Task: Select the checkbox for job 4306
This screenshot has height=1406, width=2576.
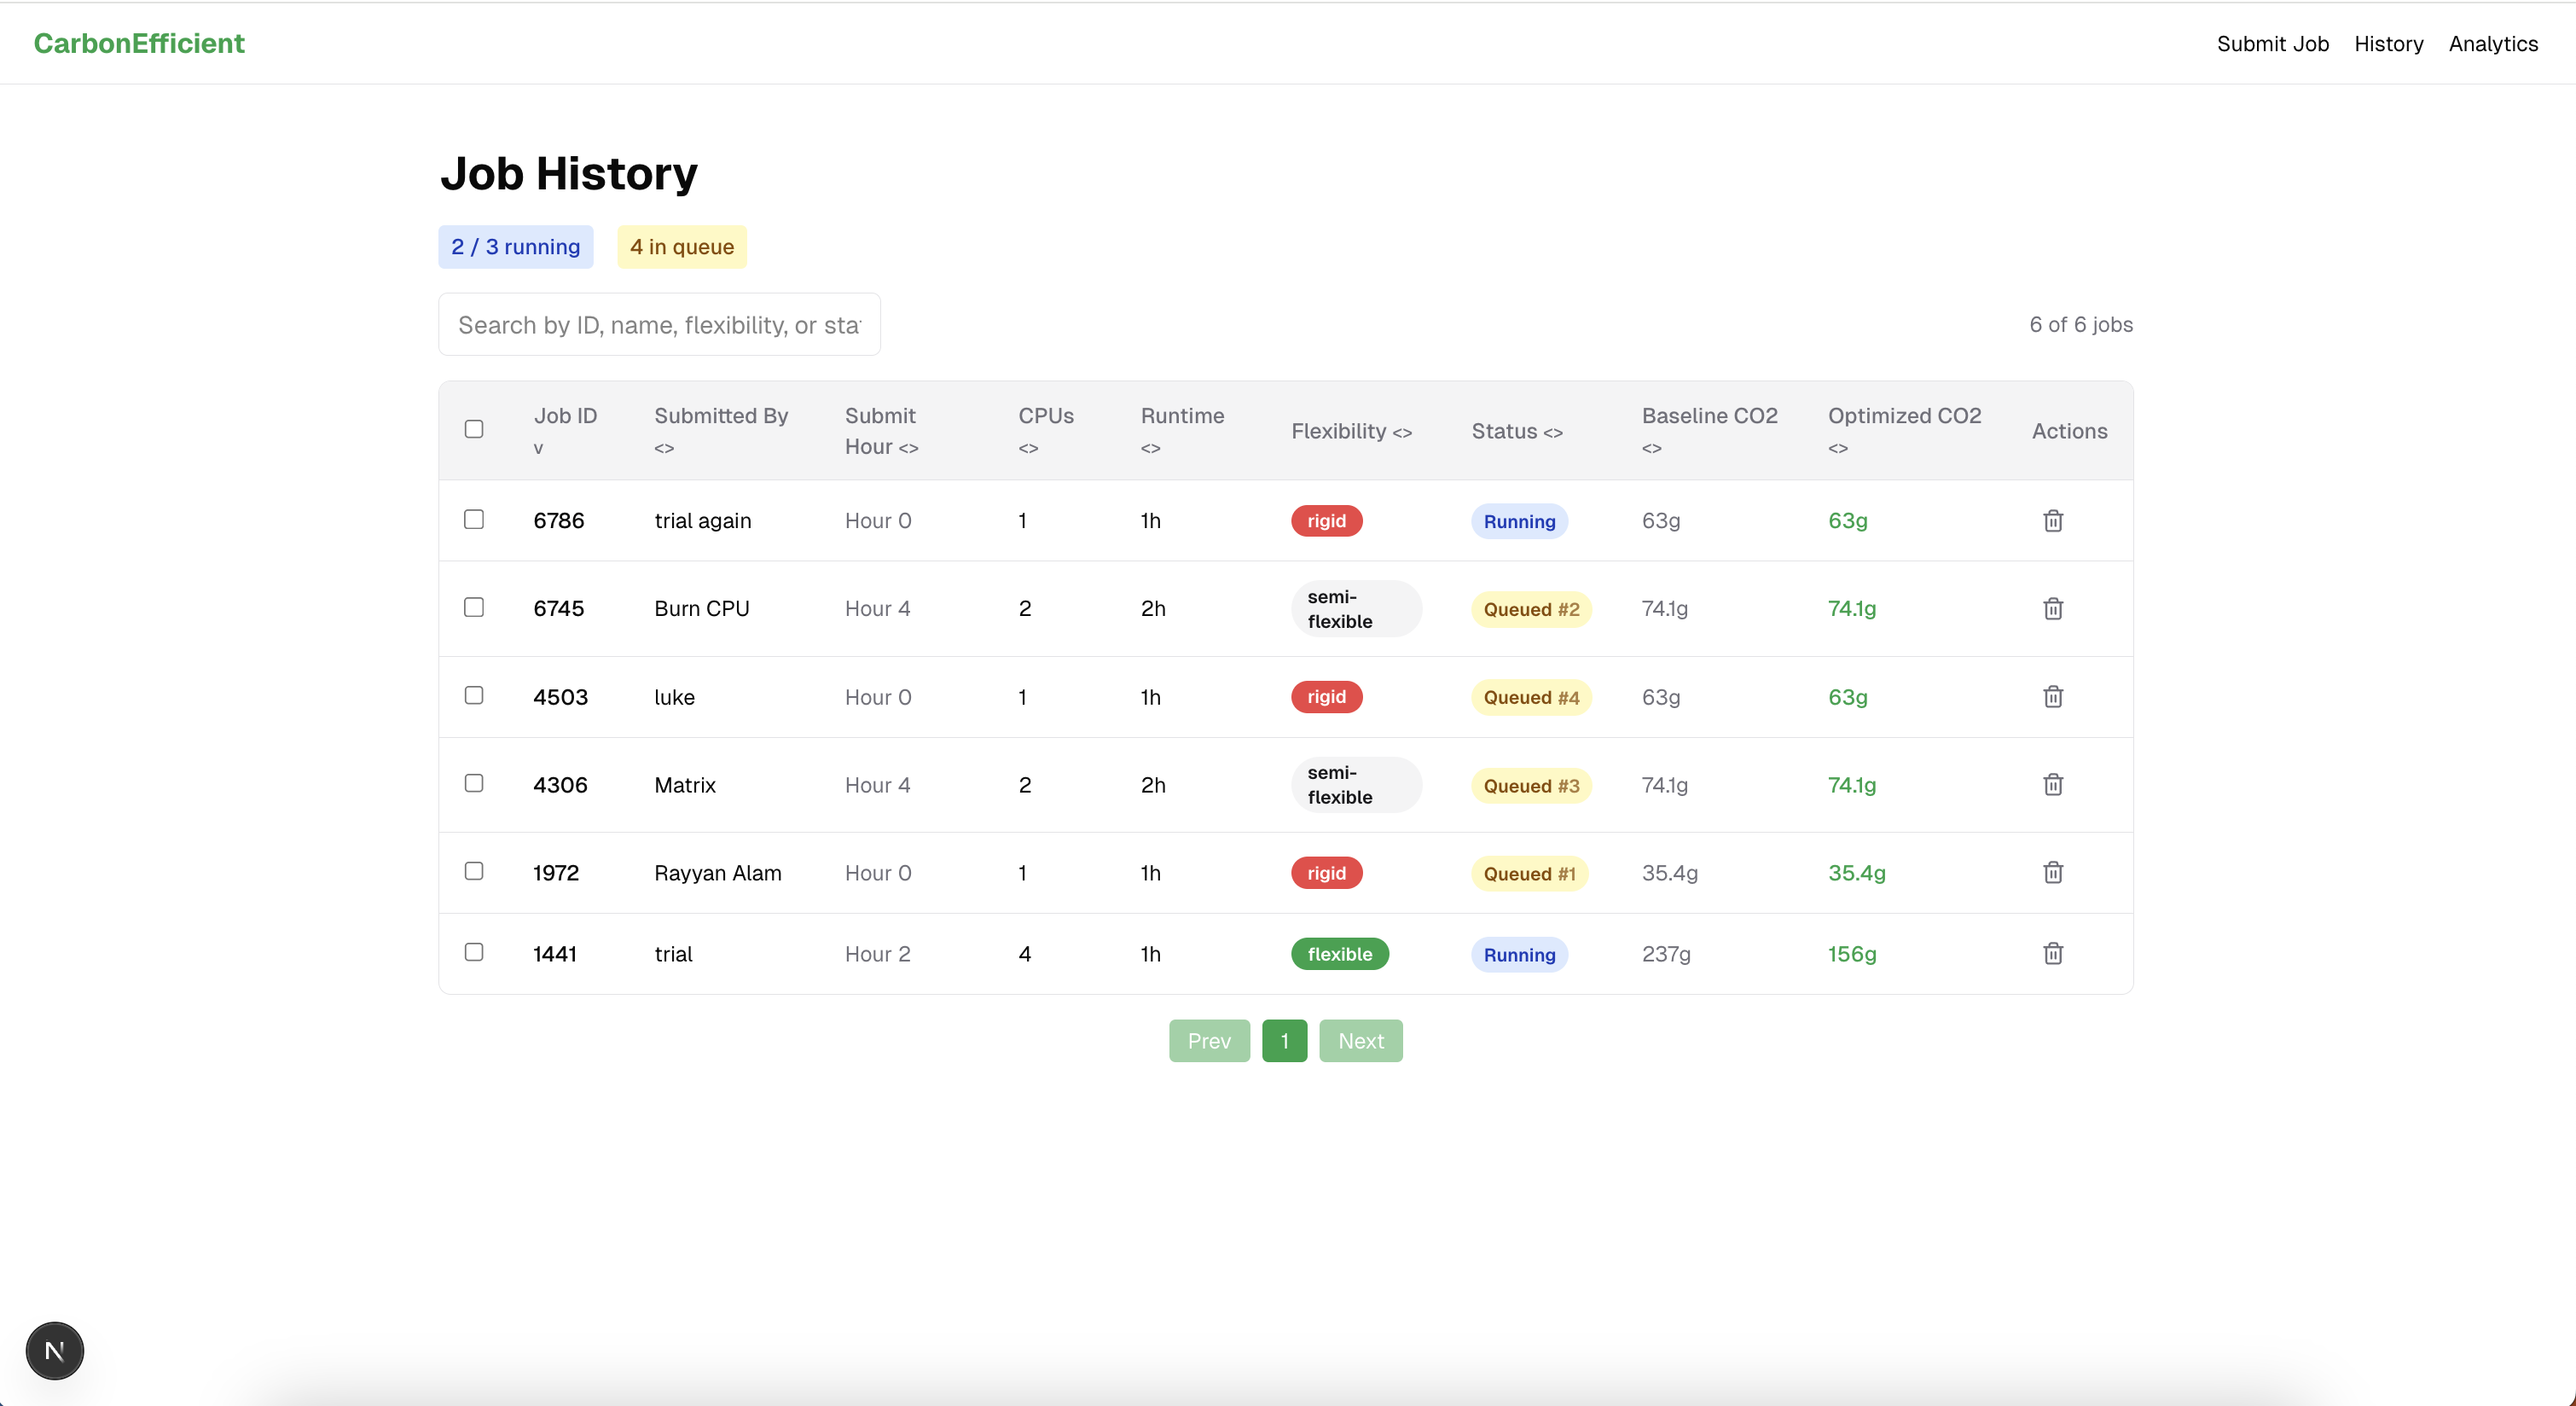Action: [x=474, y=783]
